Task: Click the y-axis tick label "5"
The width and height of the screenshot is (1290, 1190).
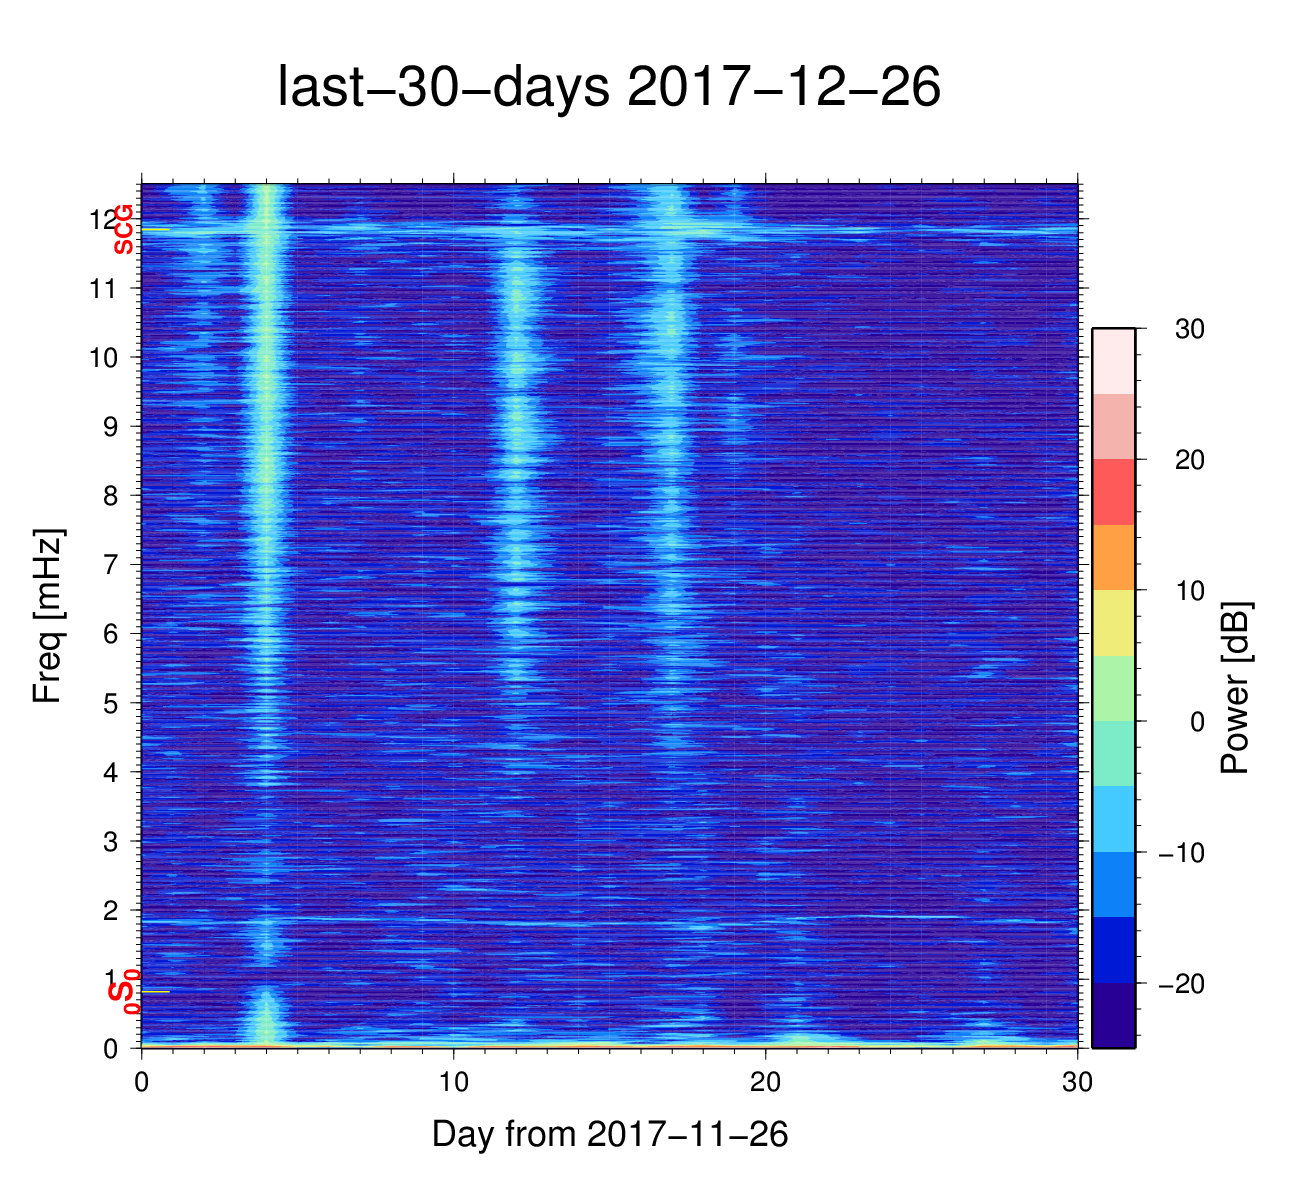Action: click(110, 703)
